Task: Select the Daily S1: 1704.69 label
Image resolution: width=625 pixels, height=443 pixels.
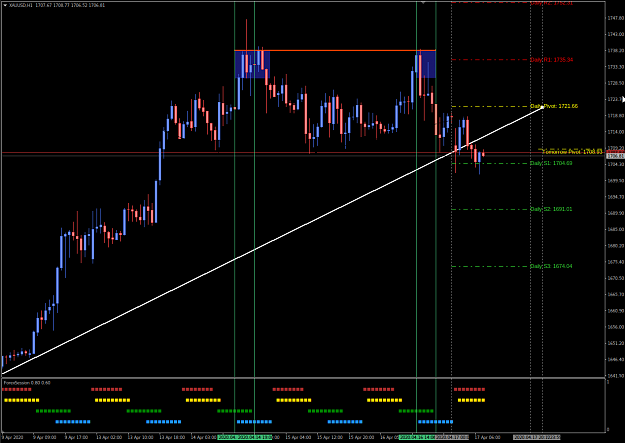Action: (551, 163)
